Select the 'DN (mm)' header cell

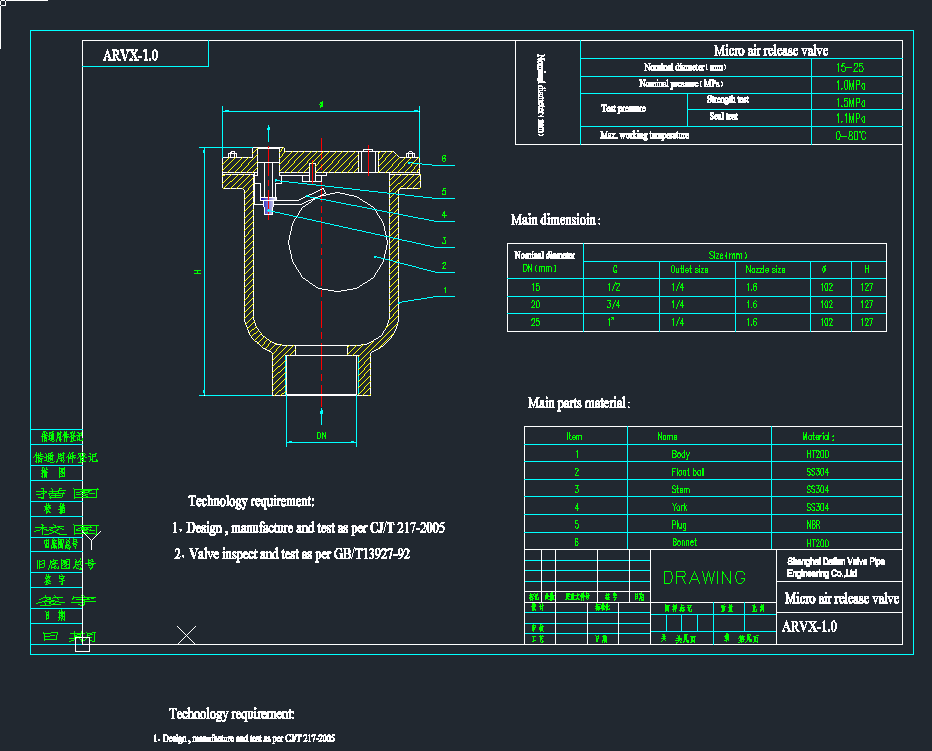pos(539,269)
